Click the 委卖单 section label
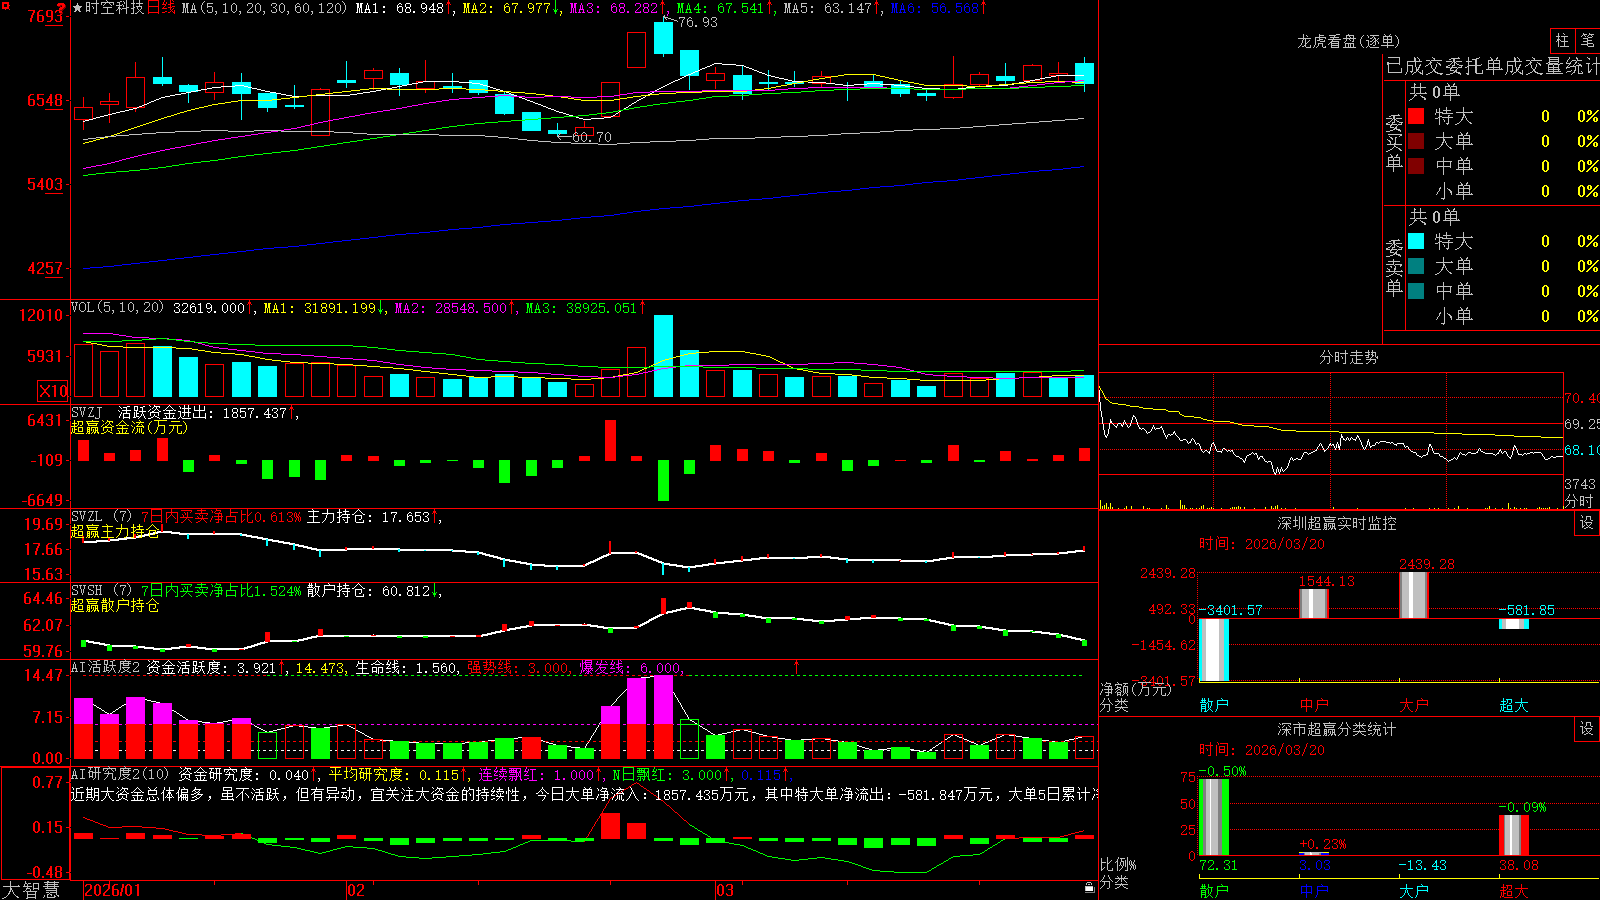The width and height of the screenshot is (1600, 900). click(x=1394, y=267)
